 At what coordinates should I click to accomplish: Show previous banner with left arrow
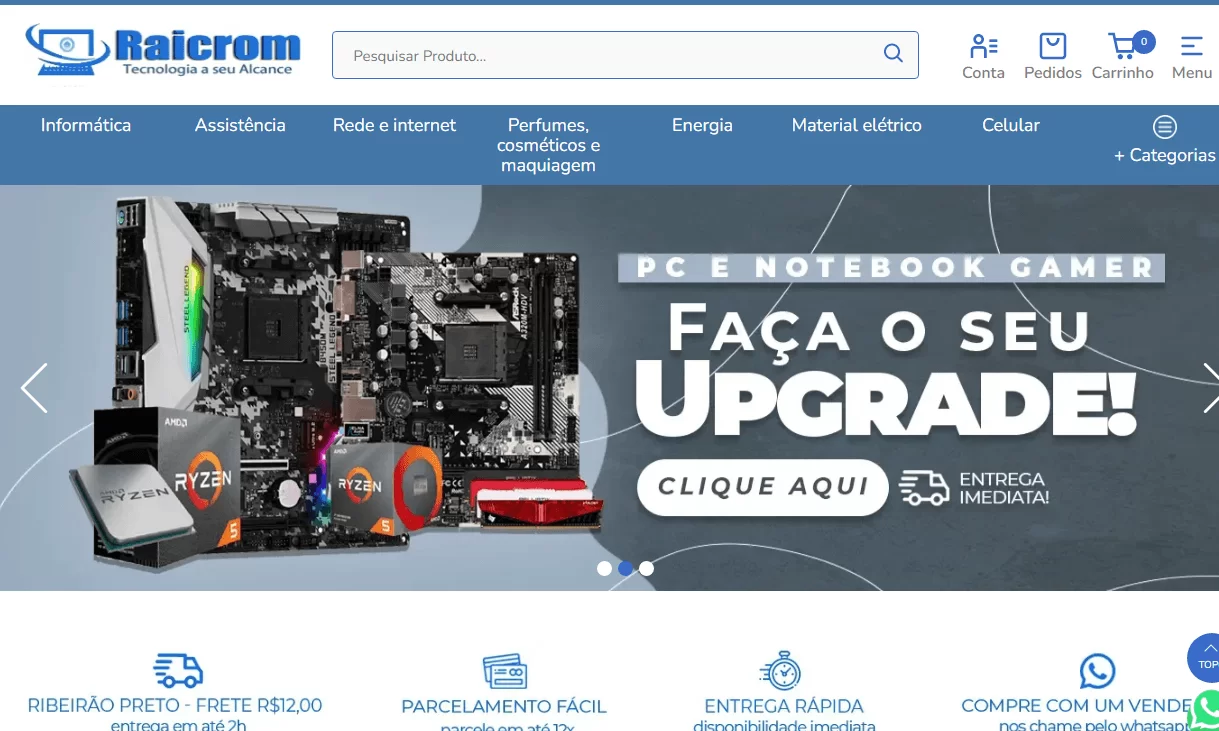pyautogui.click(x=34, y=388)
